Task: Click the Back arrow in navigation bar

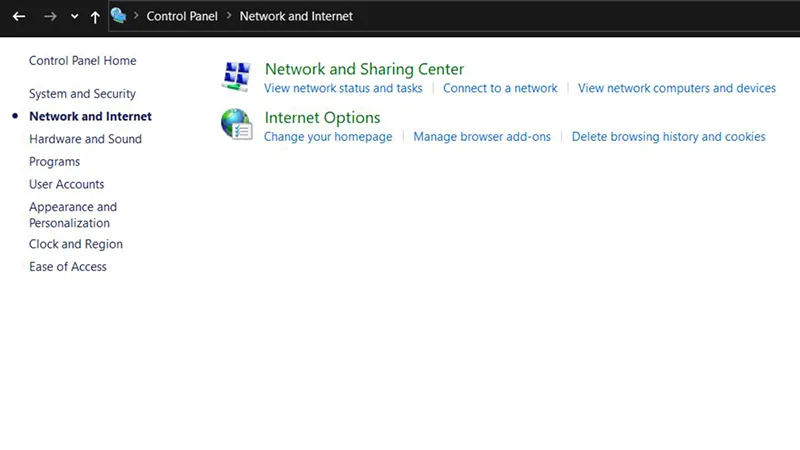Action: pos(18,16)
